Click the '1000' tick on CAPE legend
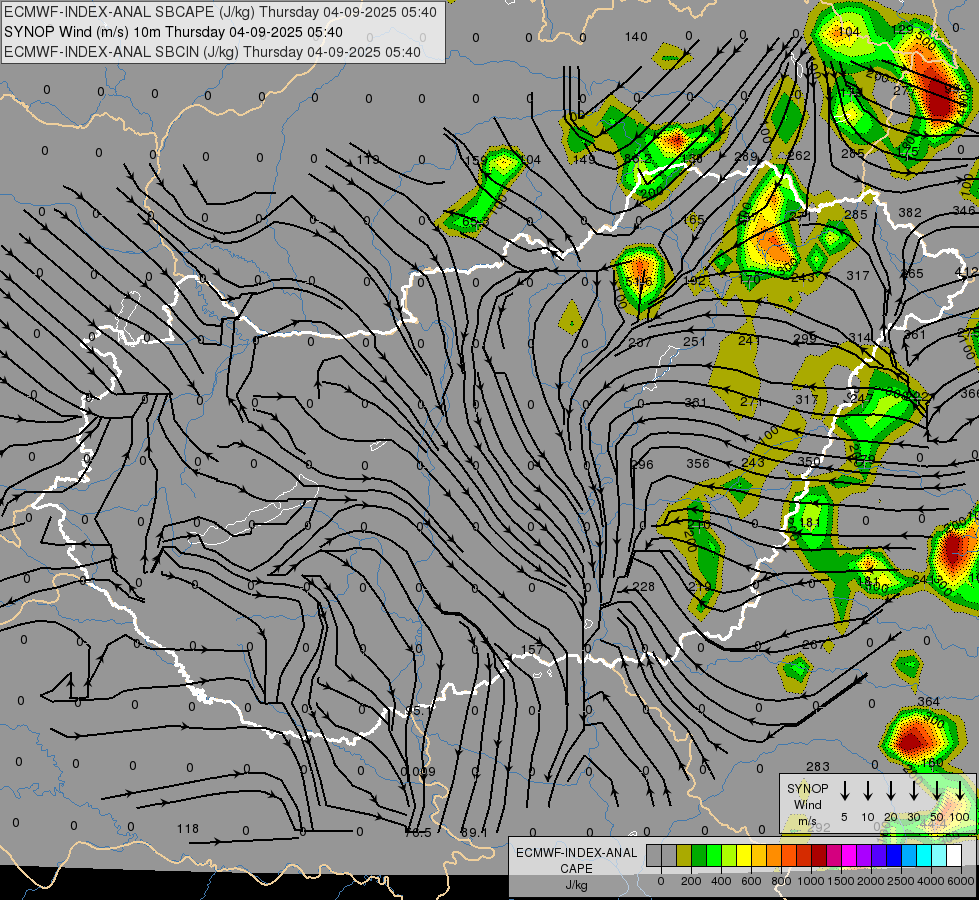This screenshot has height=900, width=979. click(811, 881)
